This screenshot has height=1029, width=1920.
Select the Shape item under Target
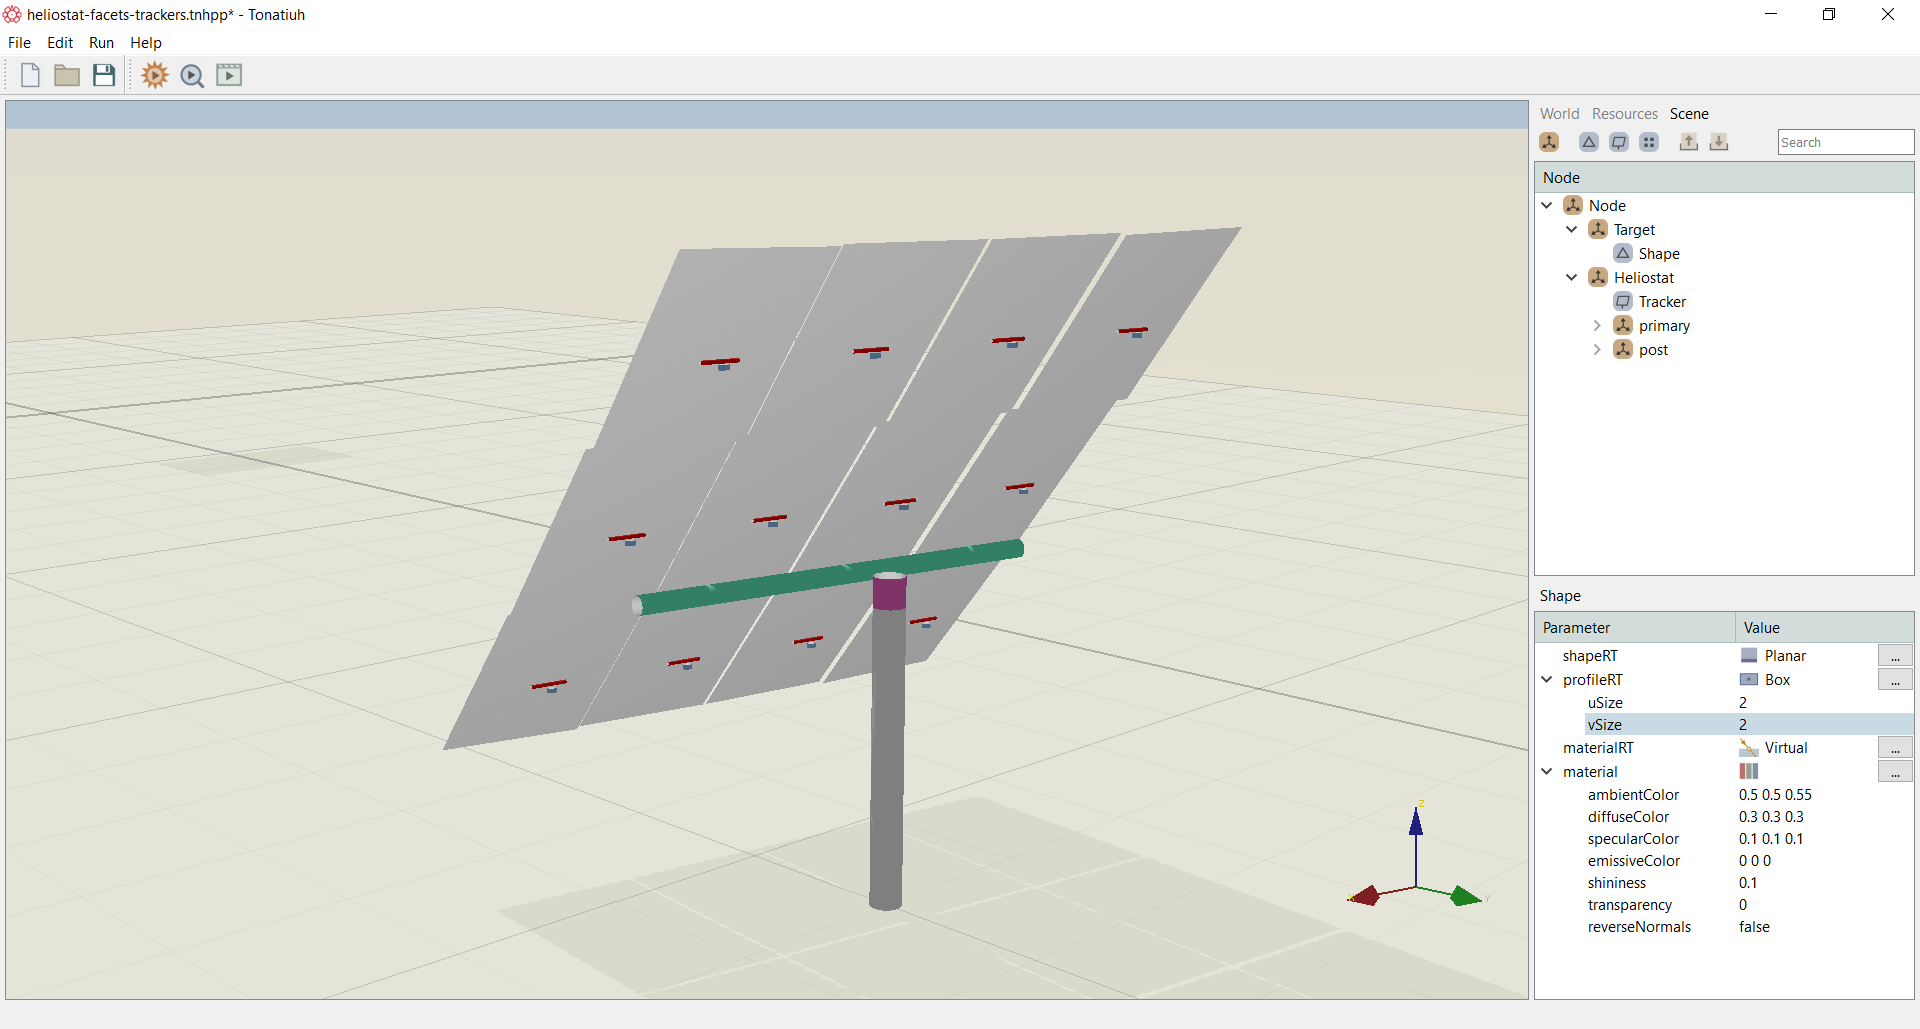pos(1659,254)
